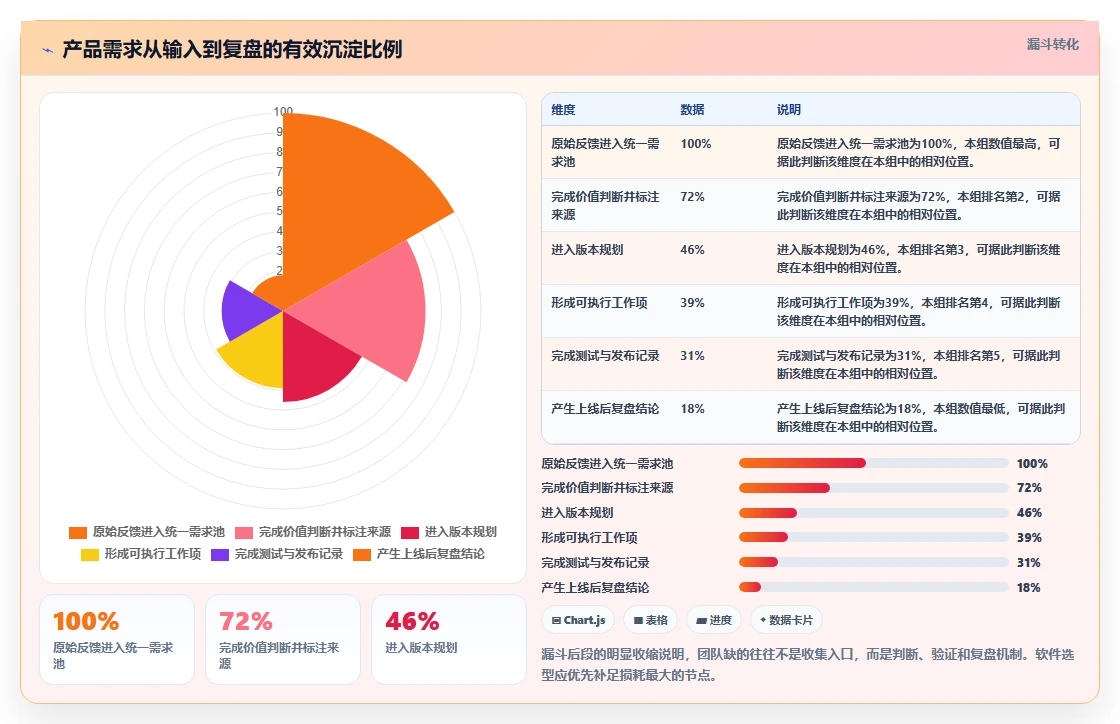Click the Chart.js chip
This screenshot has width=1120, height=724.
tap(579, 620)
